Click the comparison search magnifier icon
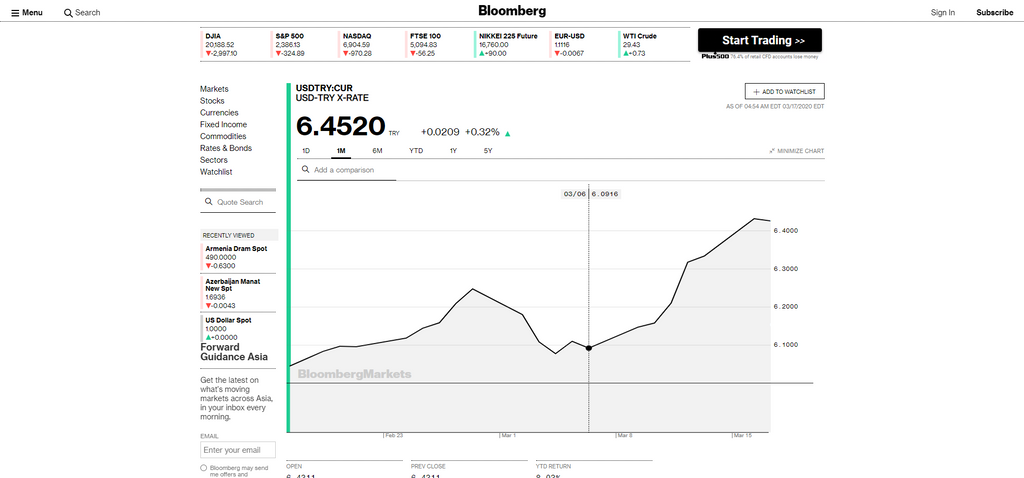Screen dimensions: 1024x478 [305, 170]
